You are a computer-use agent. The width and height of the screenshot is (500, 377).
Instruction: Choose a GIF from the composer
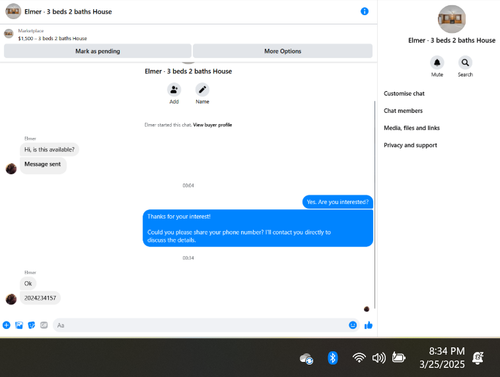click(44, 325)
